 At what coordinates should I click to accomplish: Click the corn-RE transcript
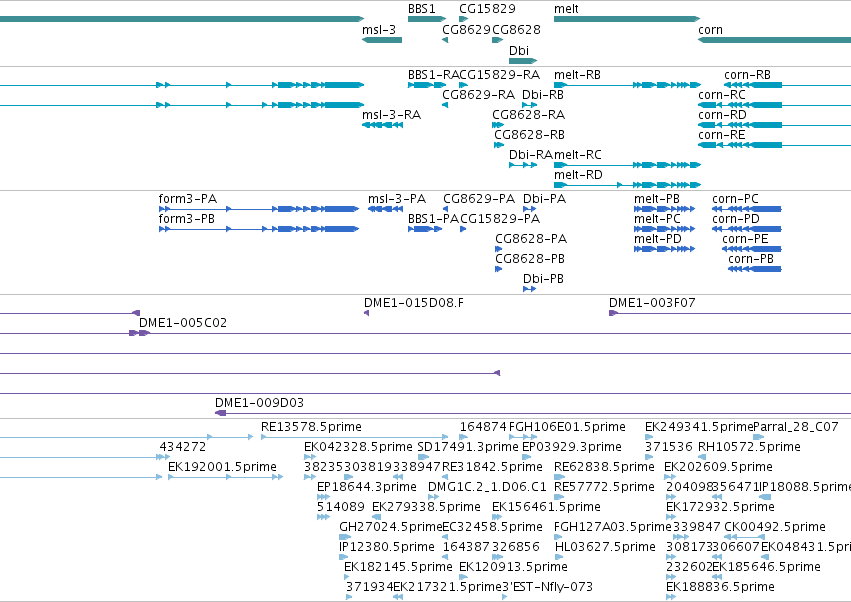(x=774, y=145)
